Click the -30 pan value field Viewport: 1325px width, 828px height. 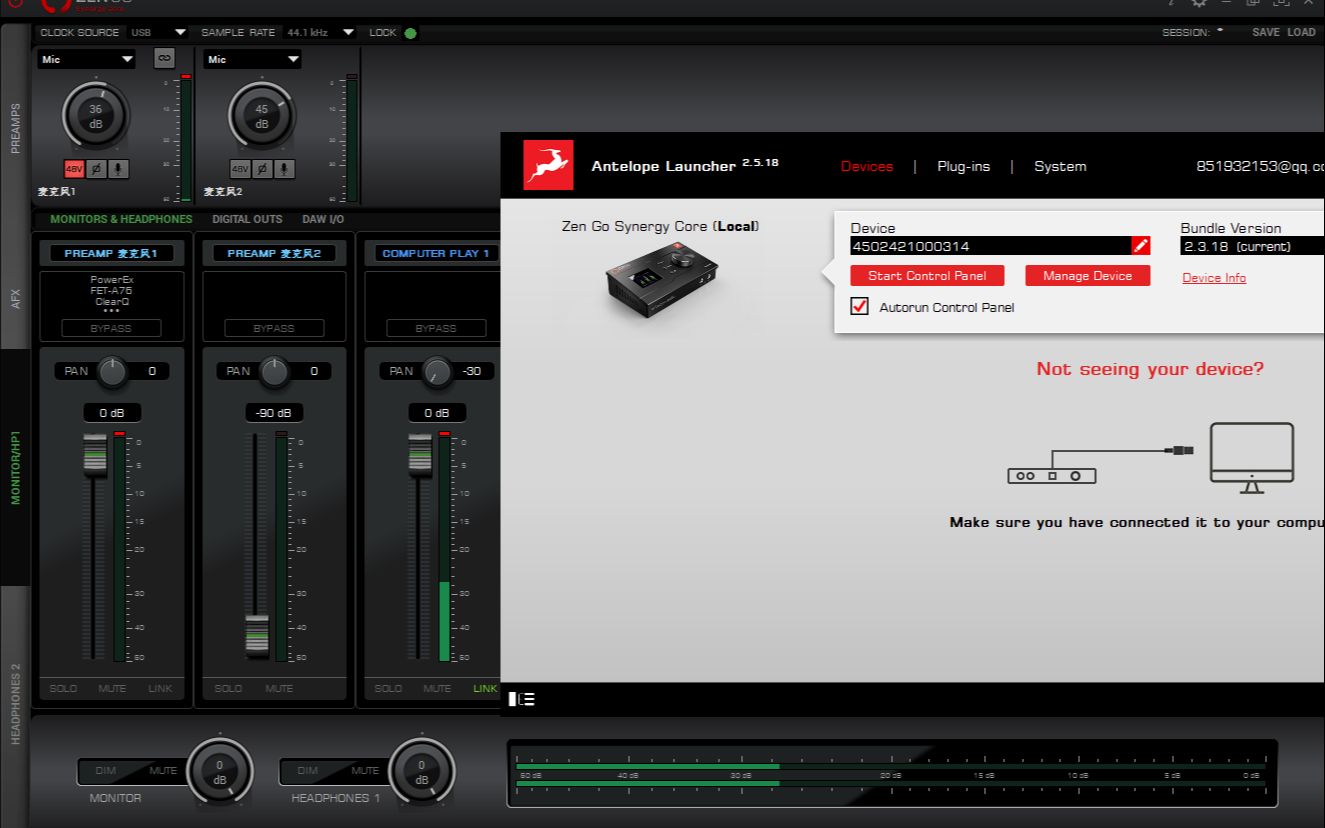(471, 371)
